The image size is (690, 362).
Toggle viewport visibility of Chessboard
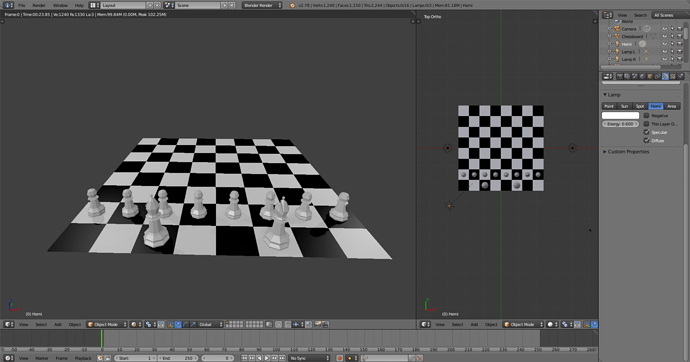click(x=665, y=37)
